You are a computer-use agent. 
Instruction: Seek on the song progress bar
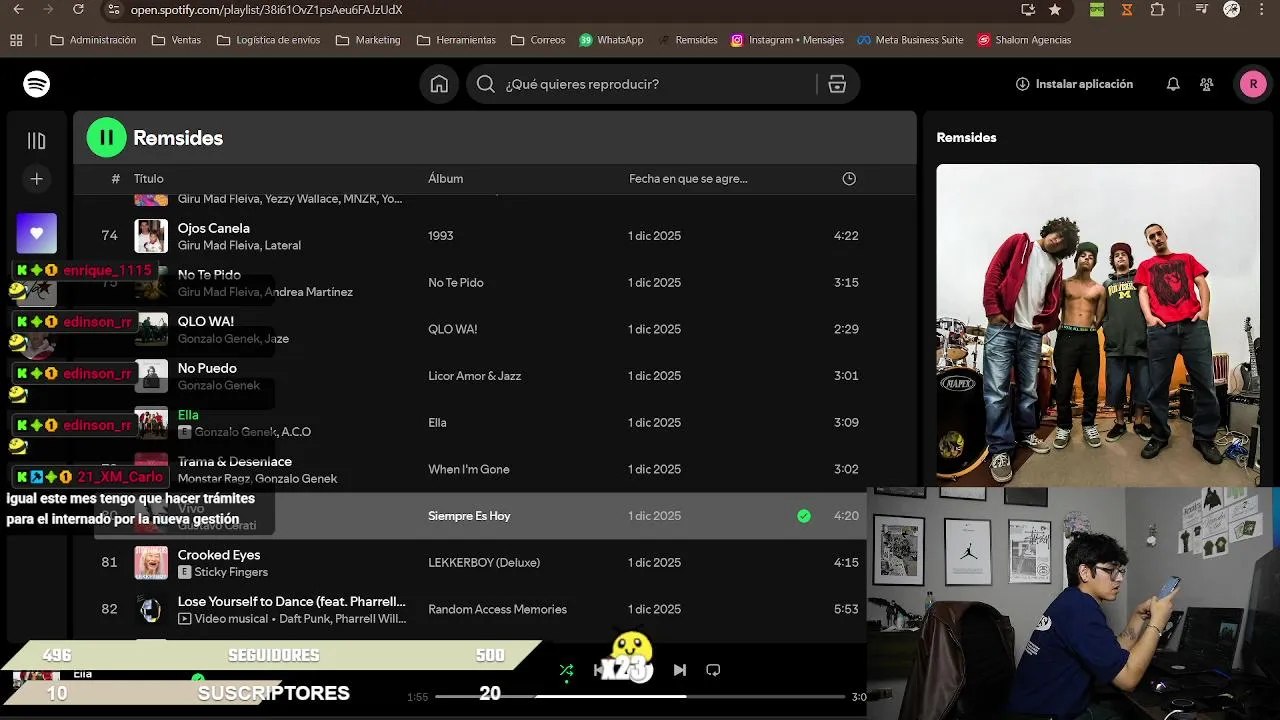(x=640, y=696)
